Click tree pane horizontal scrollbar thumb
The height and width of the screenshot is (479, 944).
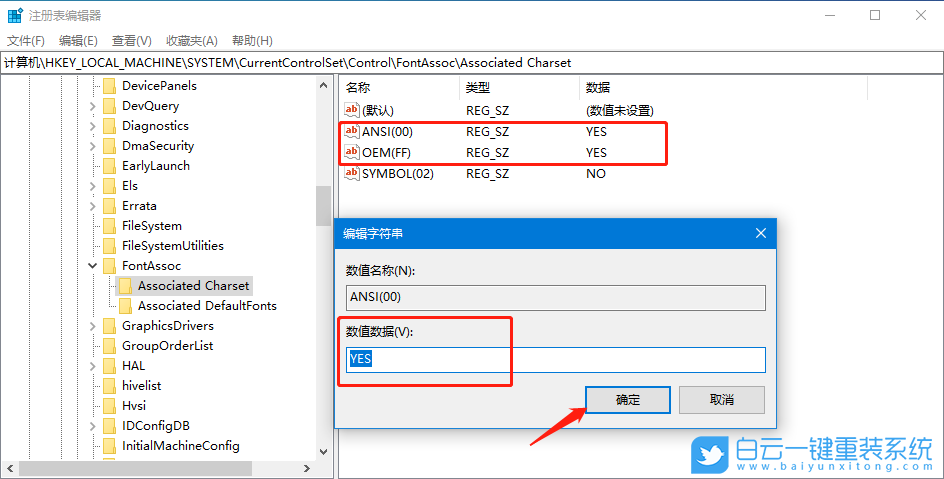point(135,468)
